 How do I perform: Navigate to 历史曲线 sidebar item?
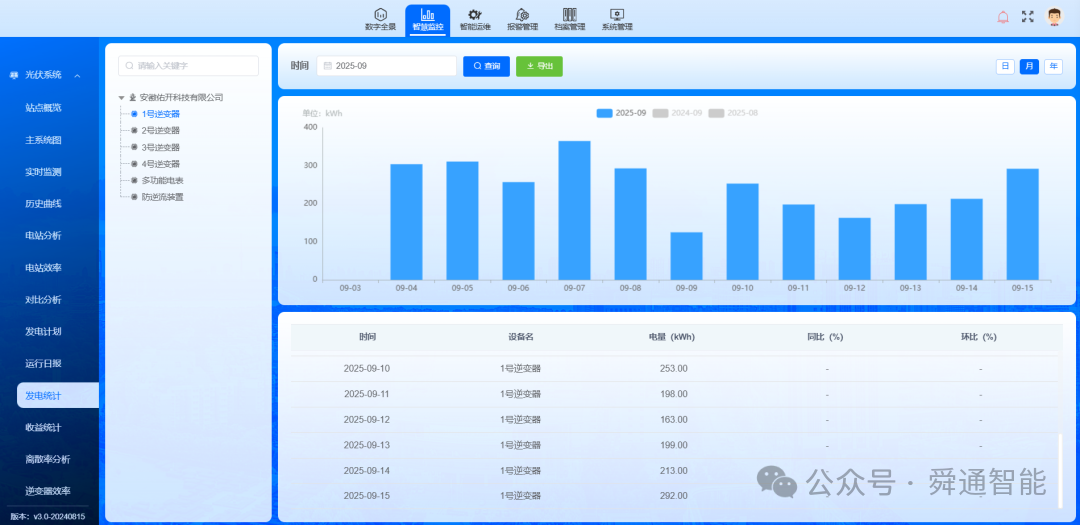(43, 204)
